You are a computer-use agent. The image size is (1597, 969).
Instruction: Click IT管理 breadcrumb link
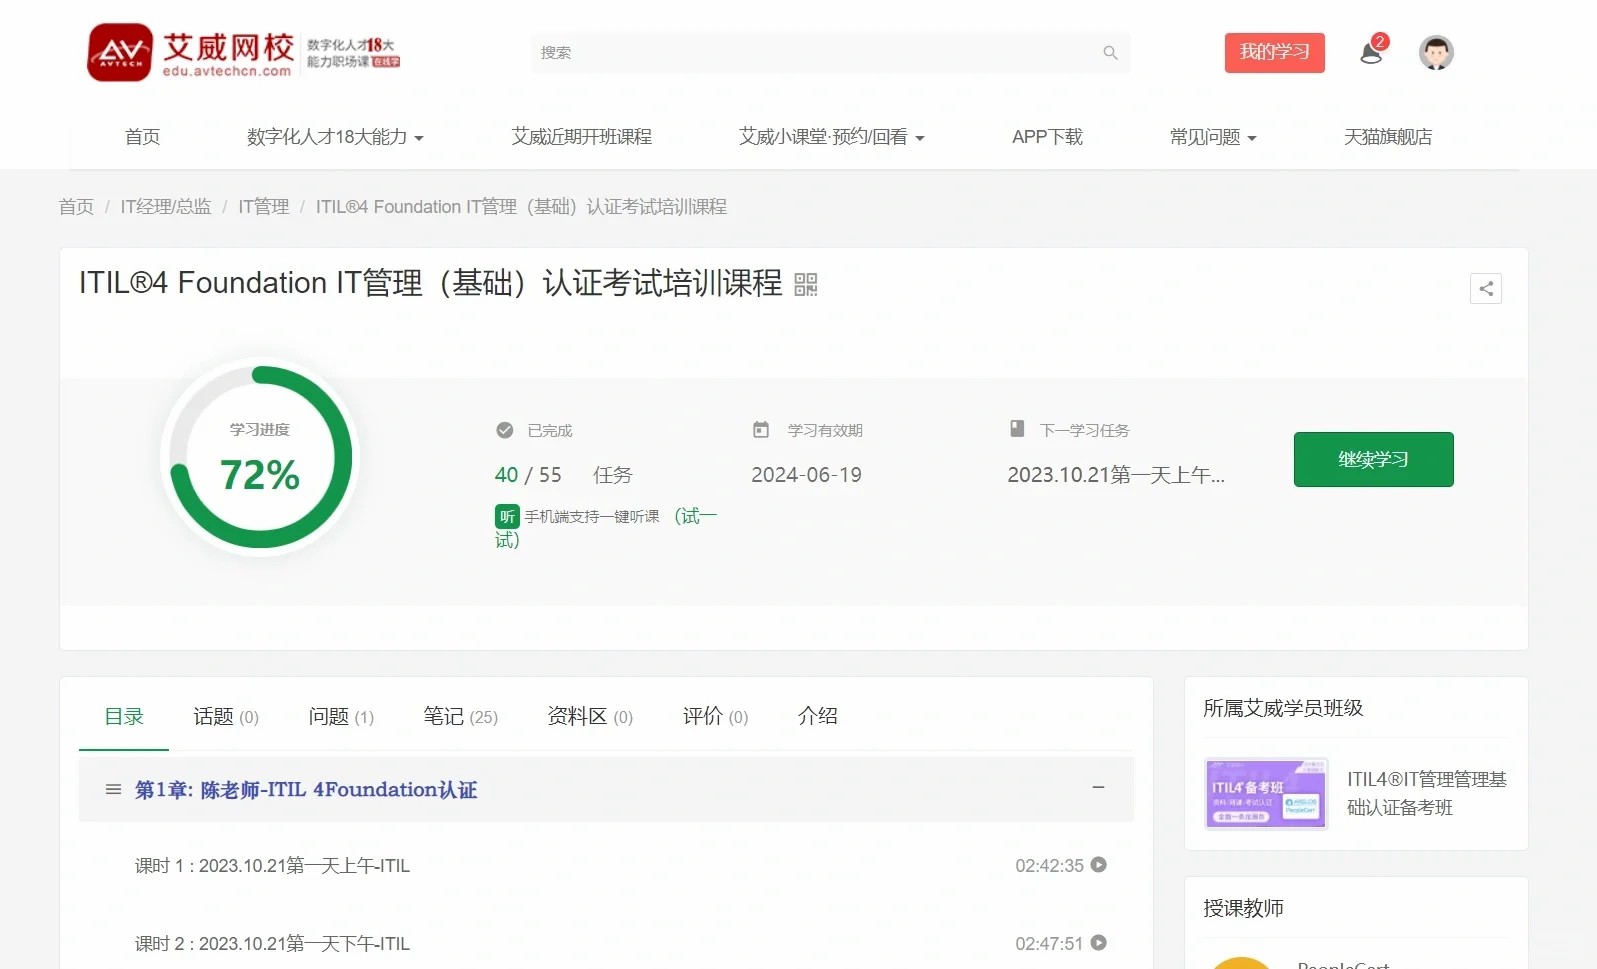(264, 207)
